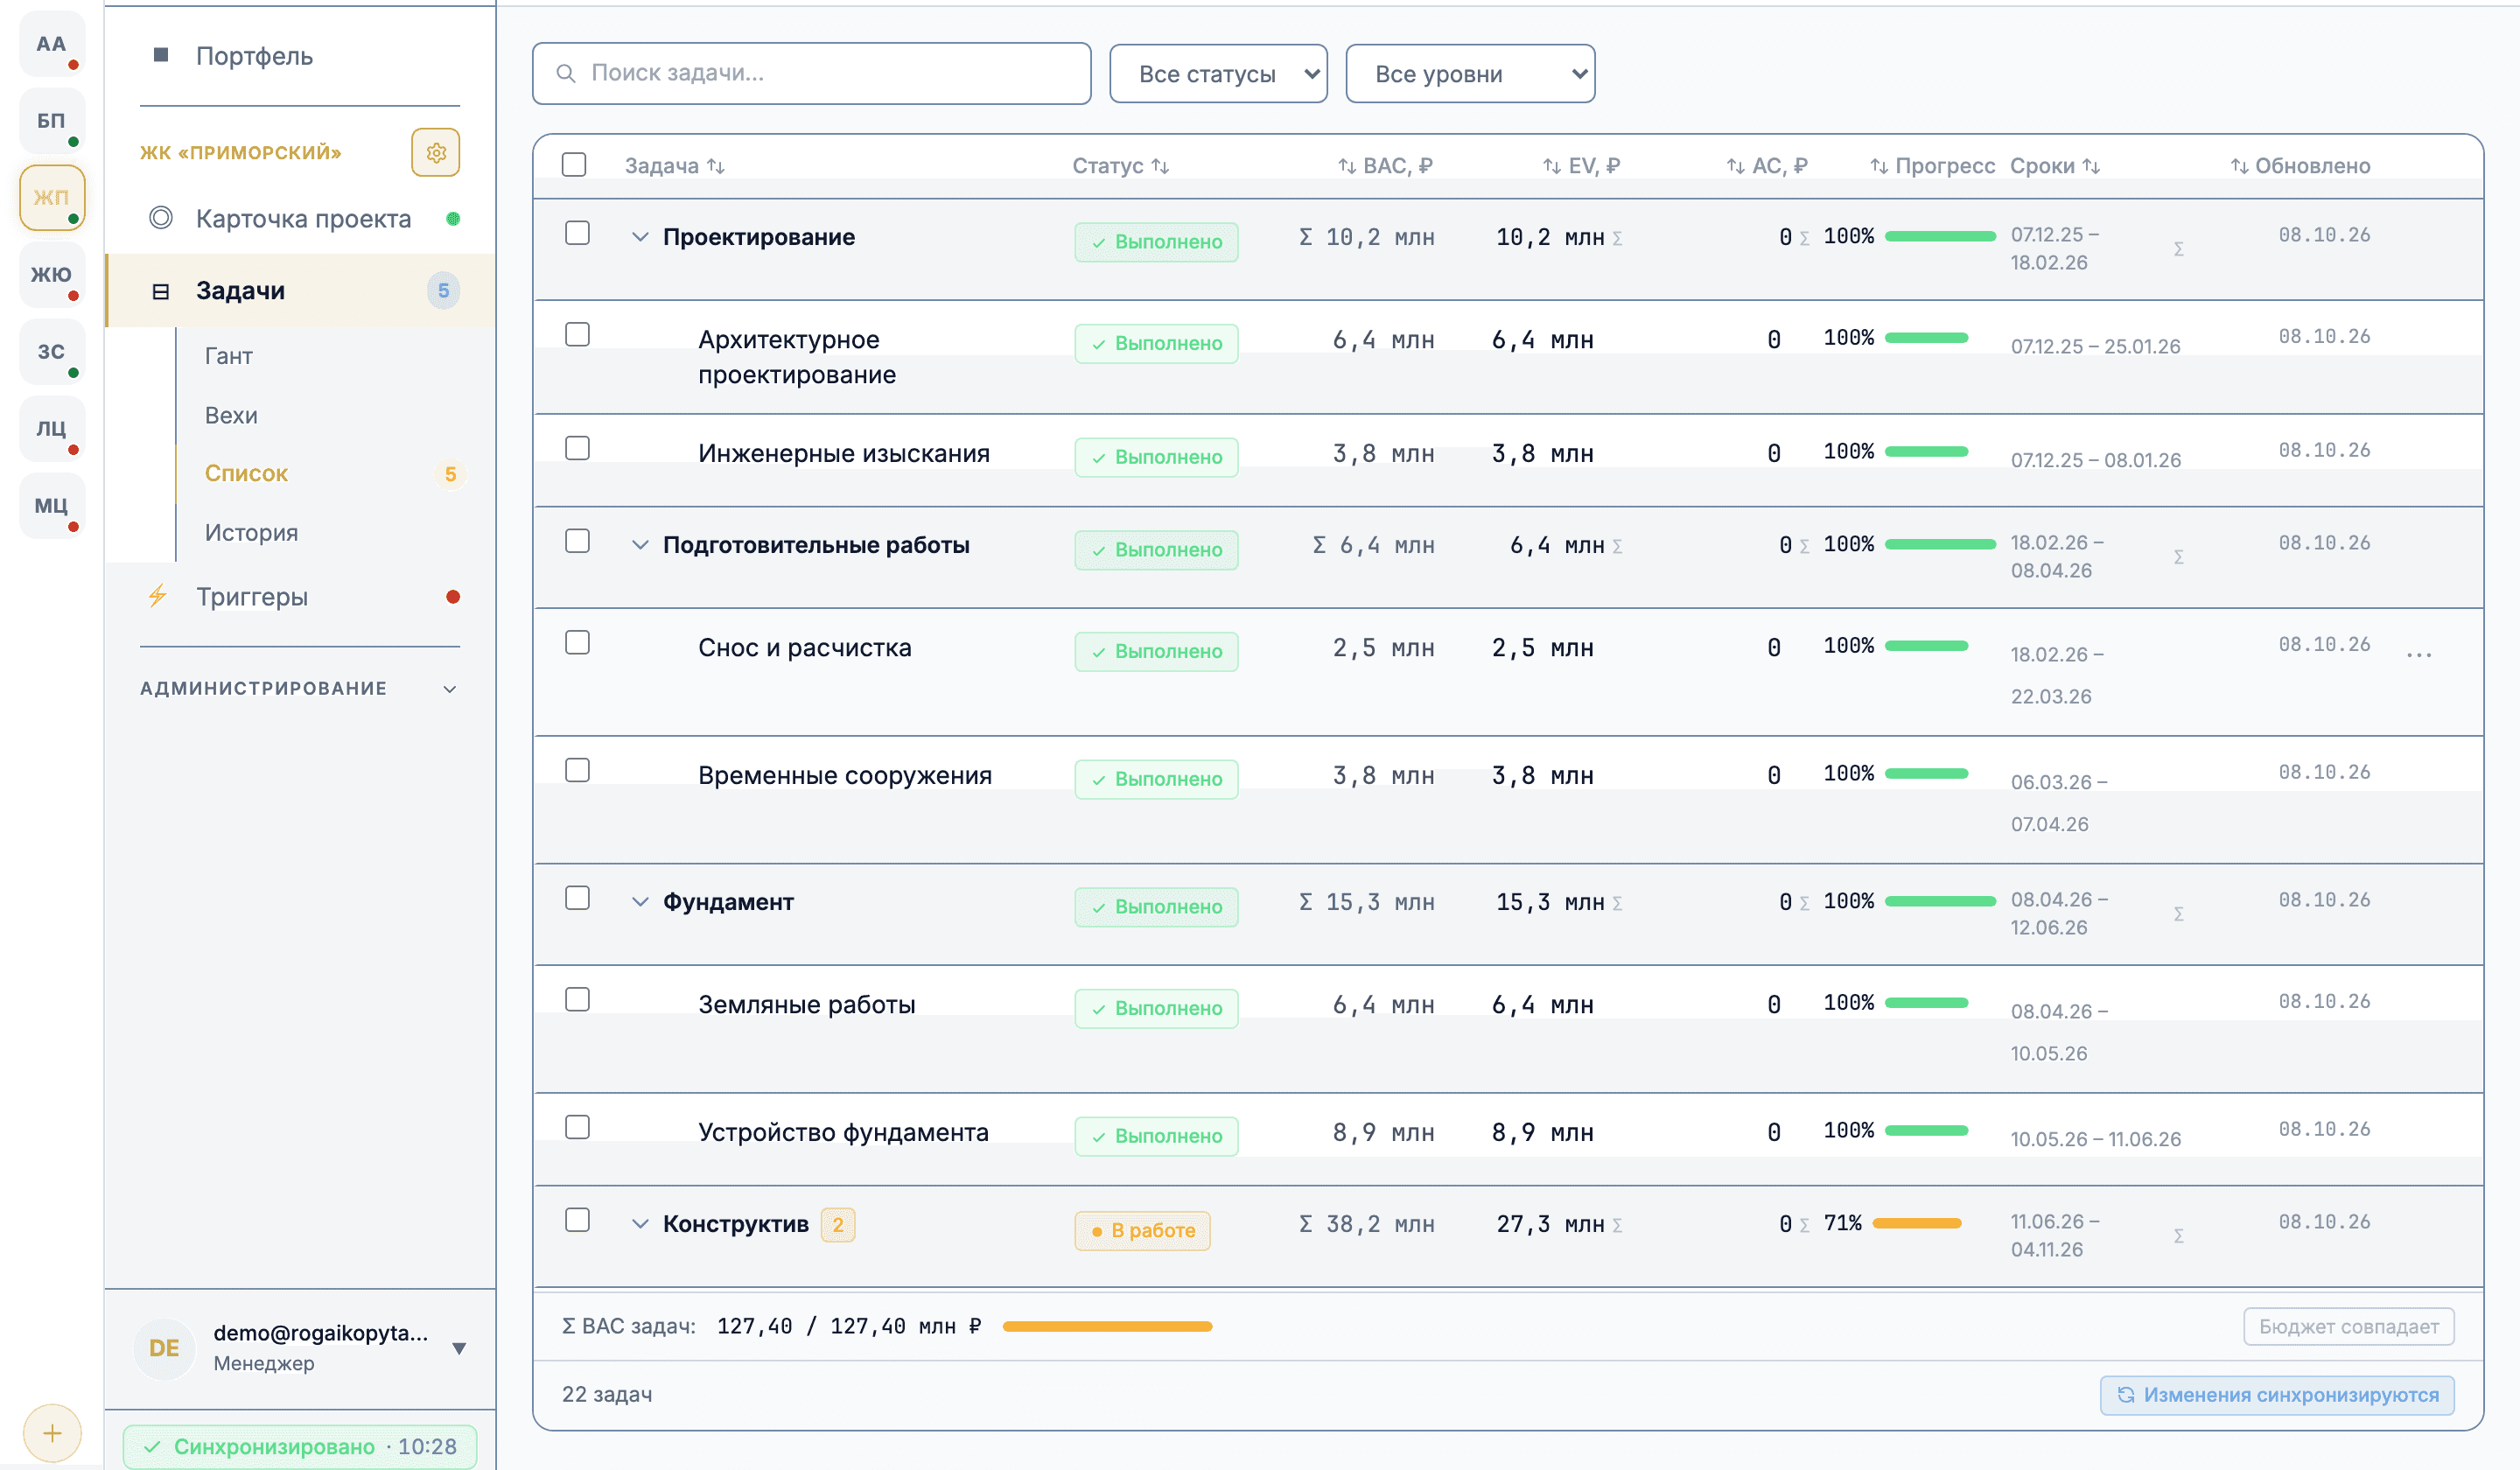2520x1470 pixels.
Task: Open the МЦ project avatar
Action: click(x=52, y=505)
